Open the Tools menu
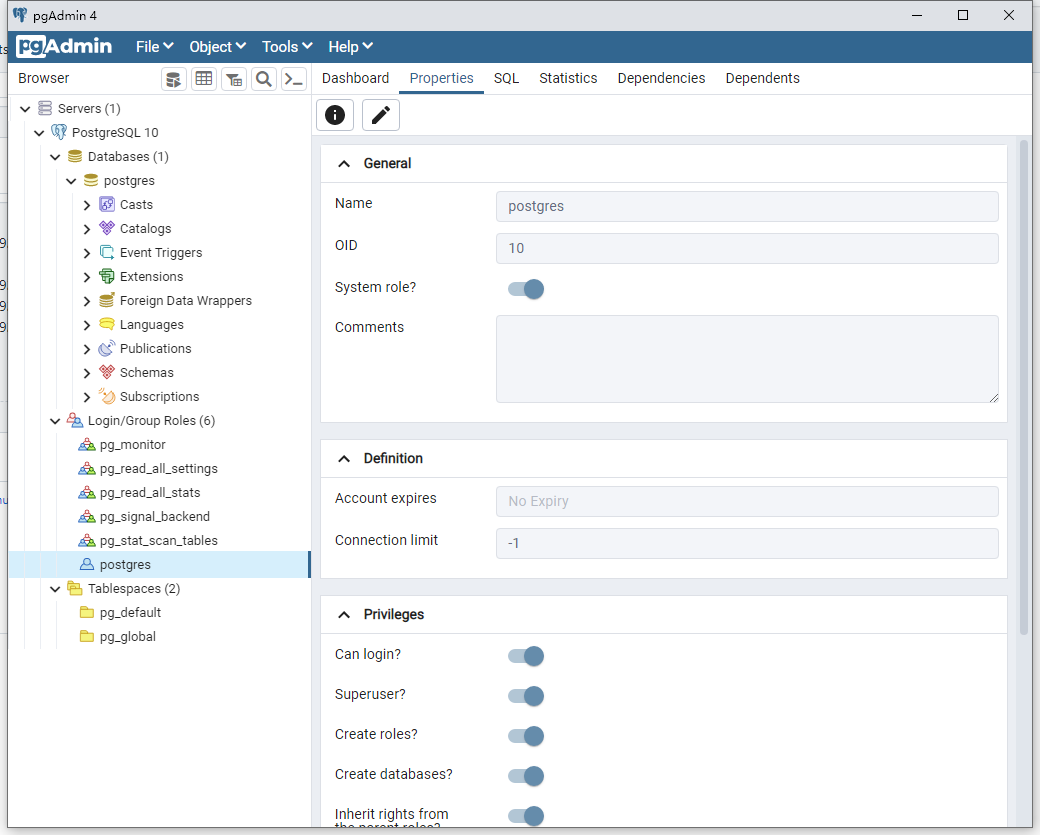1040x835 pixels. (x=287, y=46)
